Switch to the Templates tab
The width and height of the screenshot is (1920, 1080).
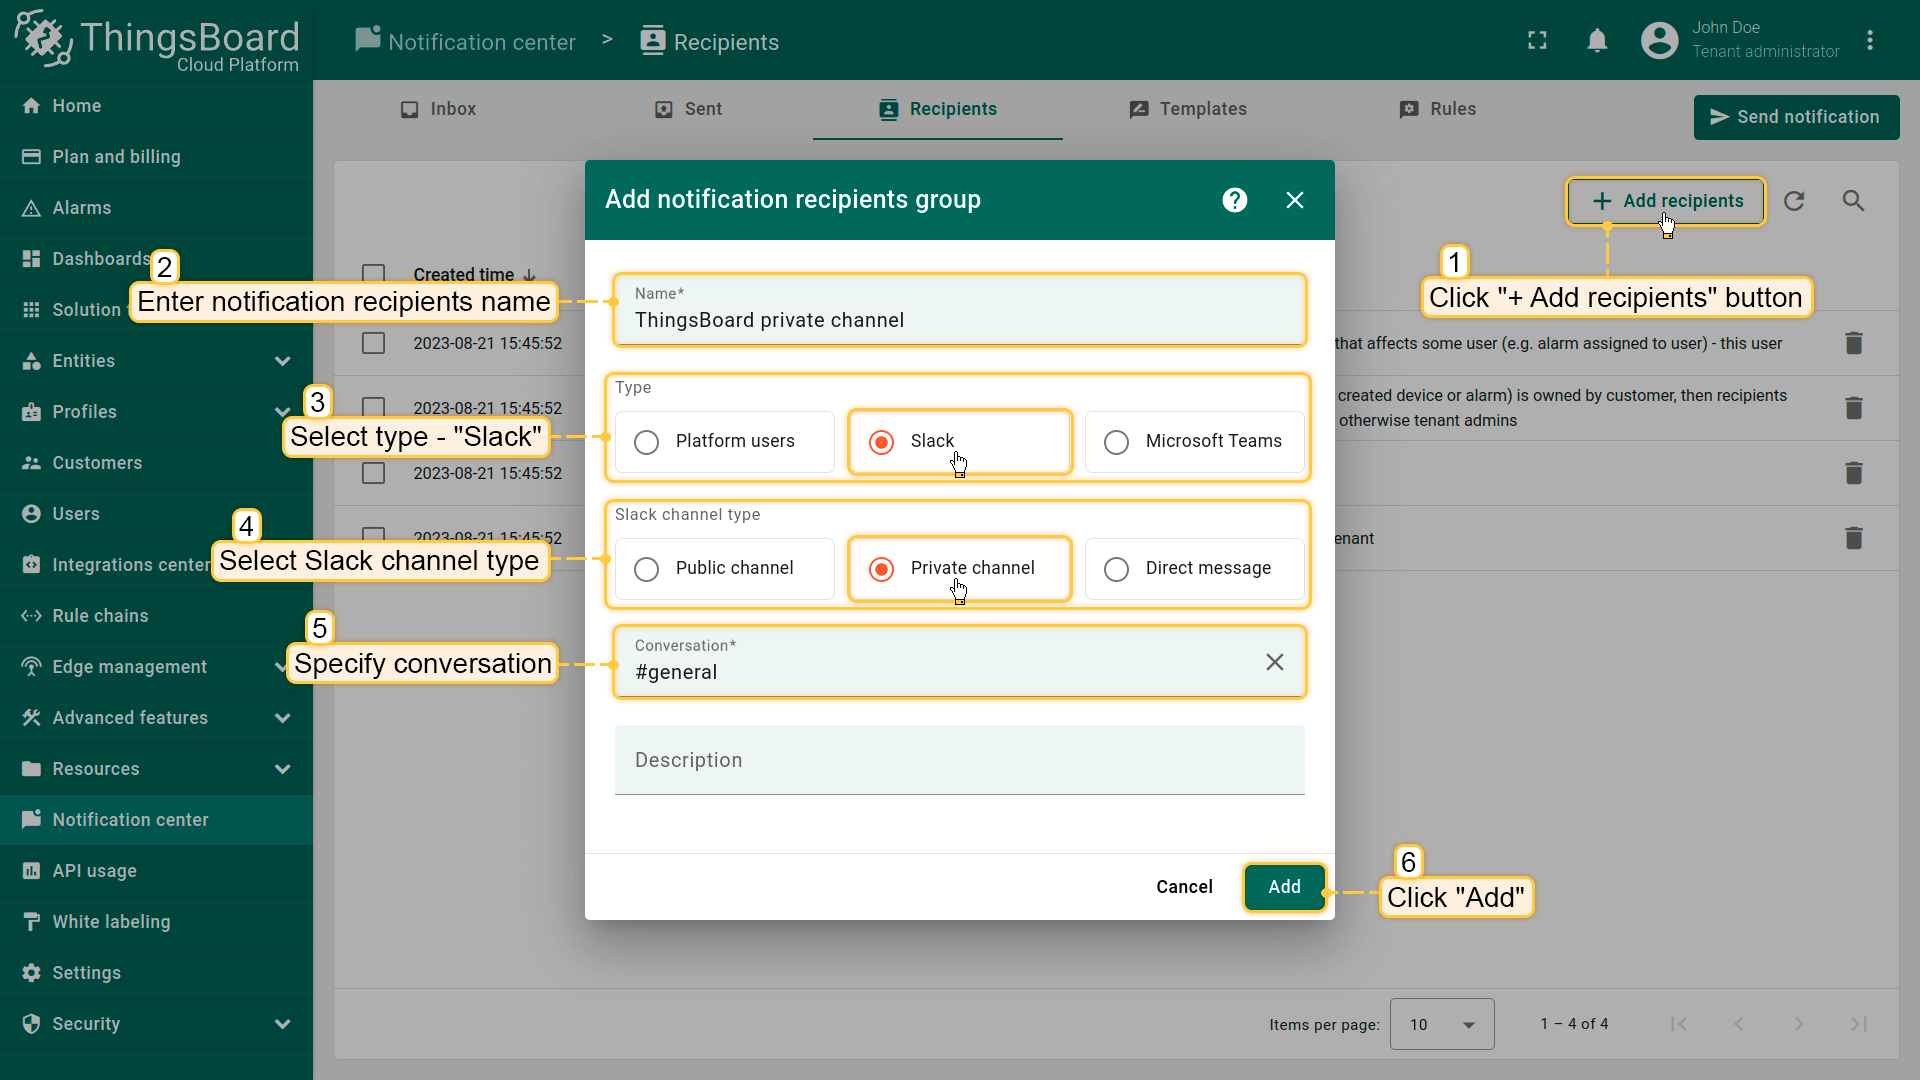pos(1188,109)
